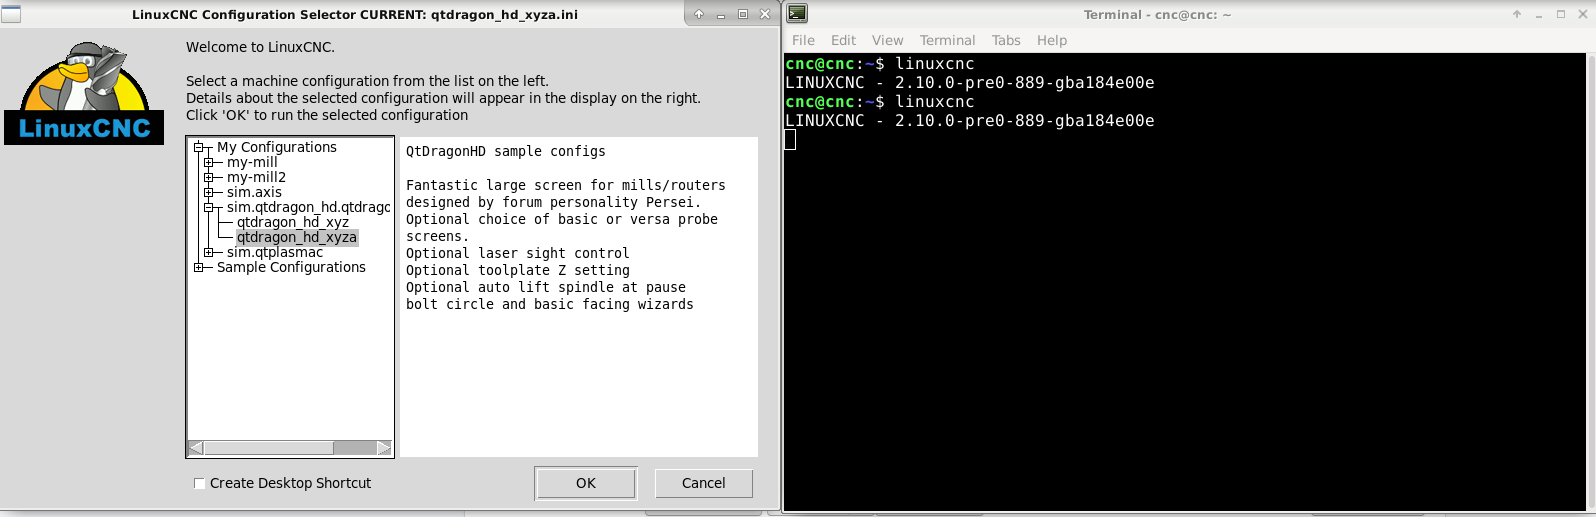Click 'Welcome to LinuxCNC.' text
This screenshot has width=1596, height=517.
click(260, 47)
